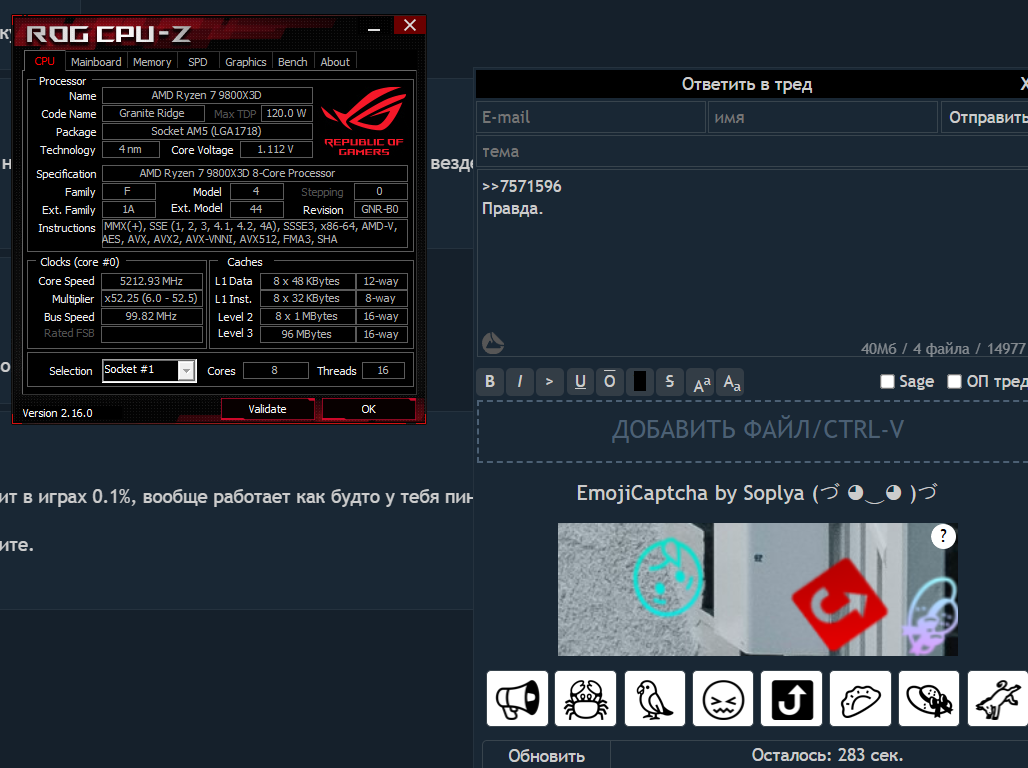Image resolution: width=1028 pixels, height=768 pixels.
Task: Switch to the Graphics tab
Action: coord(246,62)
